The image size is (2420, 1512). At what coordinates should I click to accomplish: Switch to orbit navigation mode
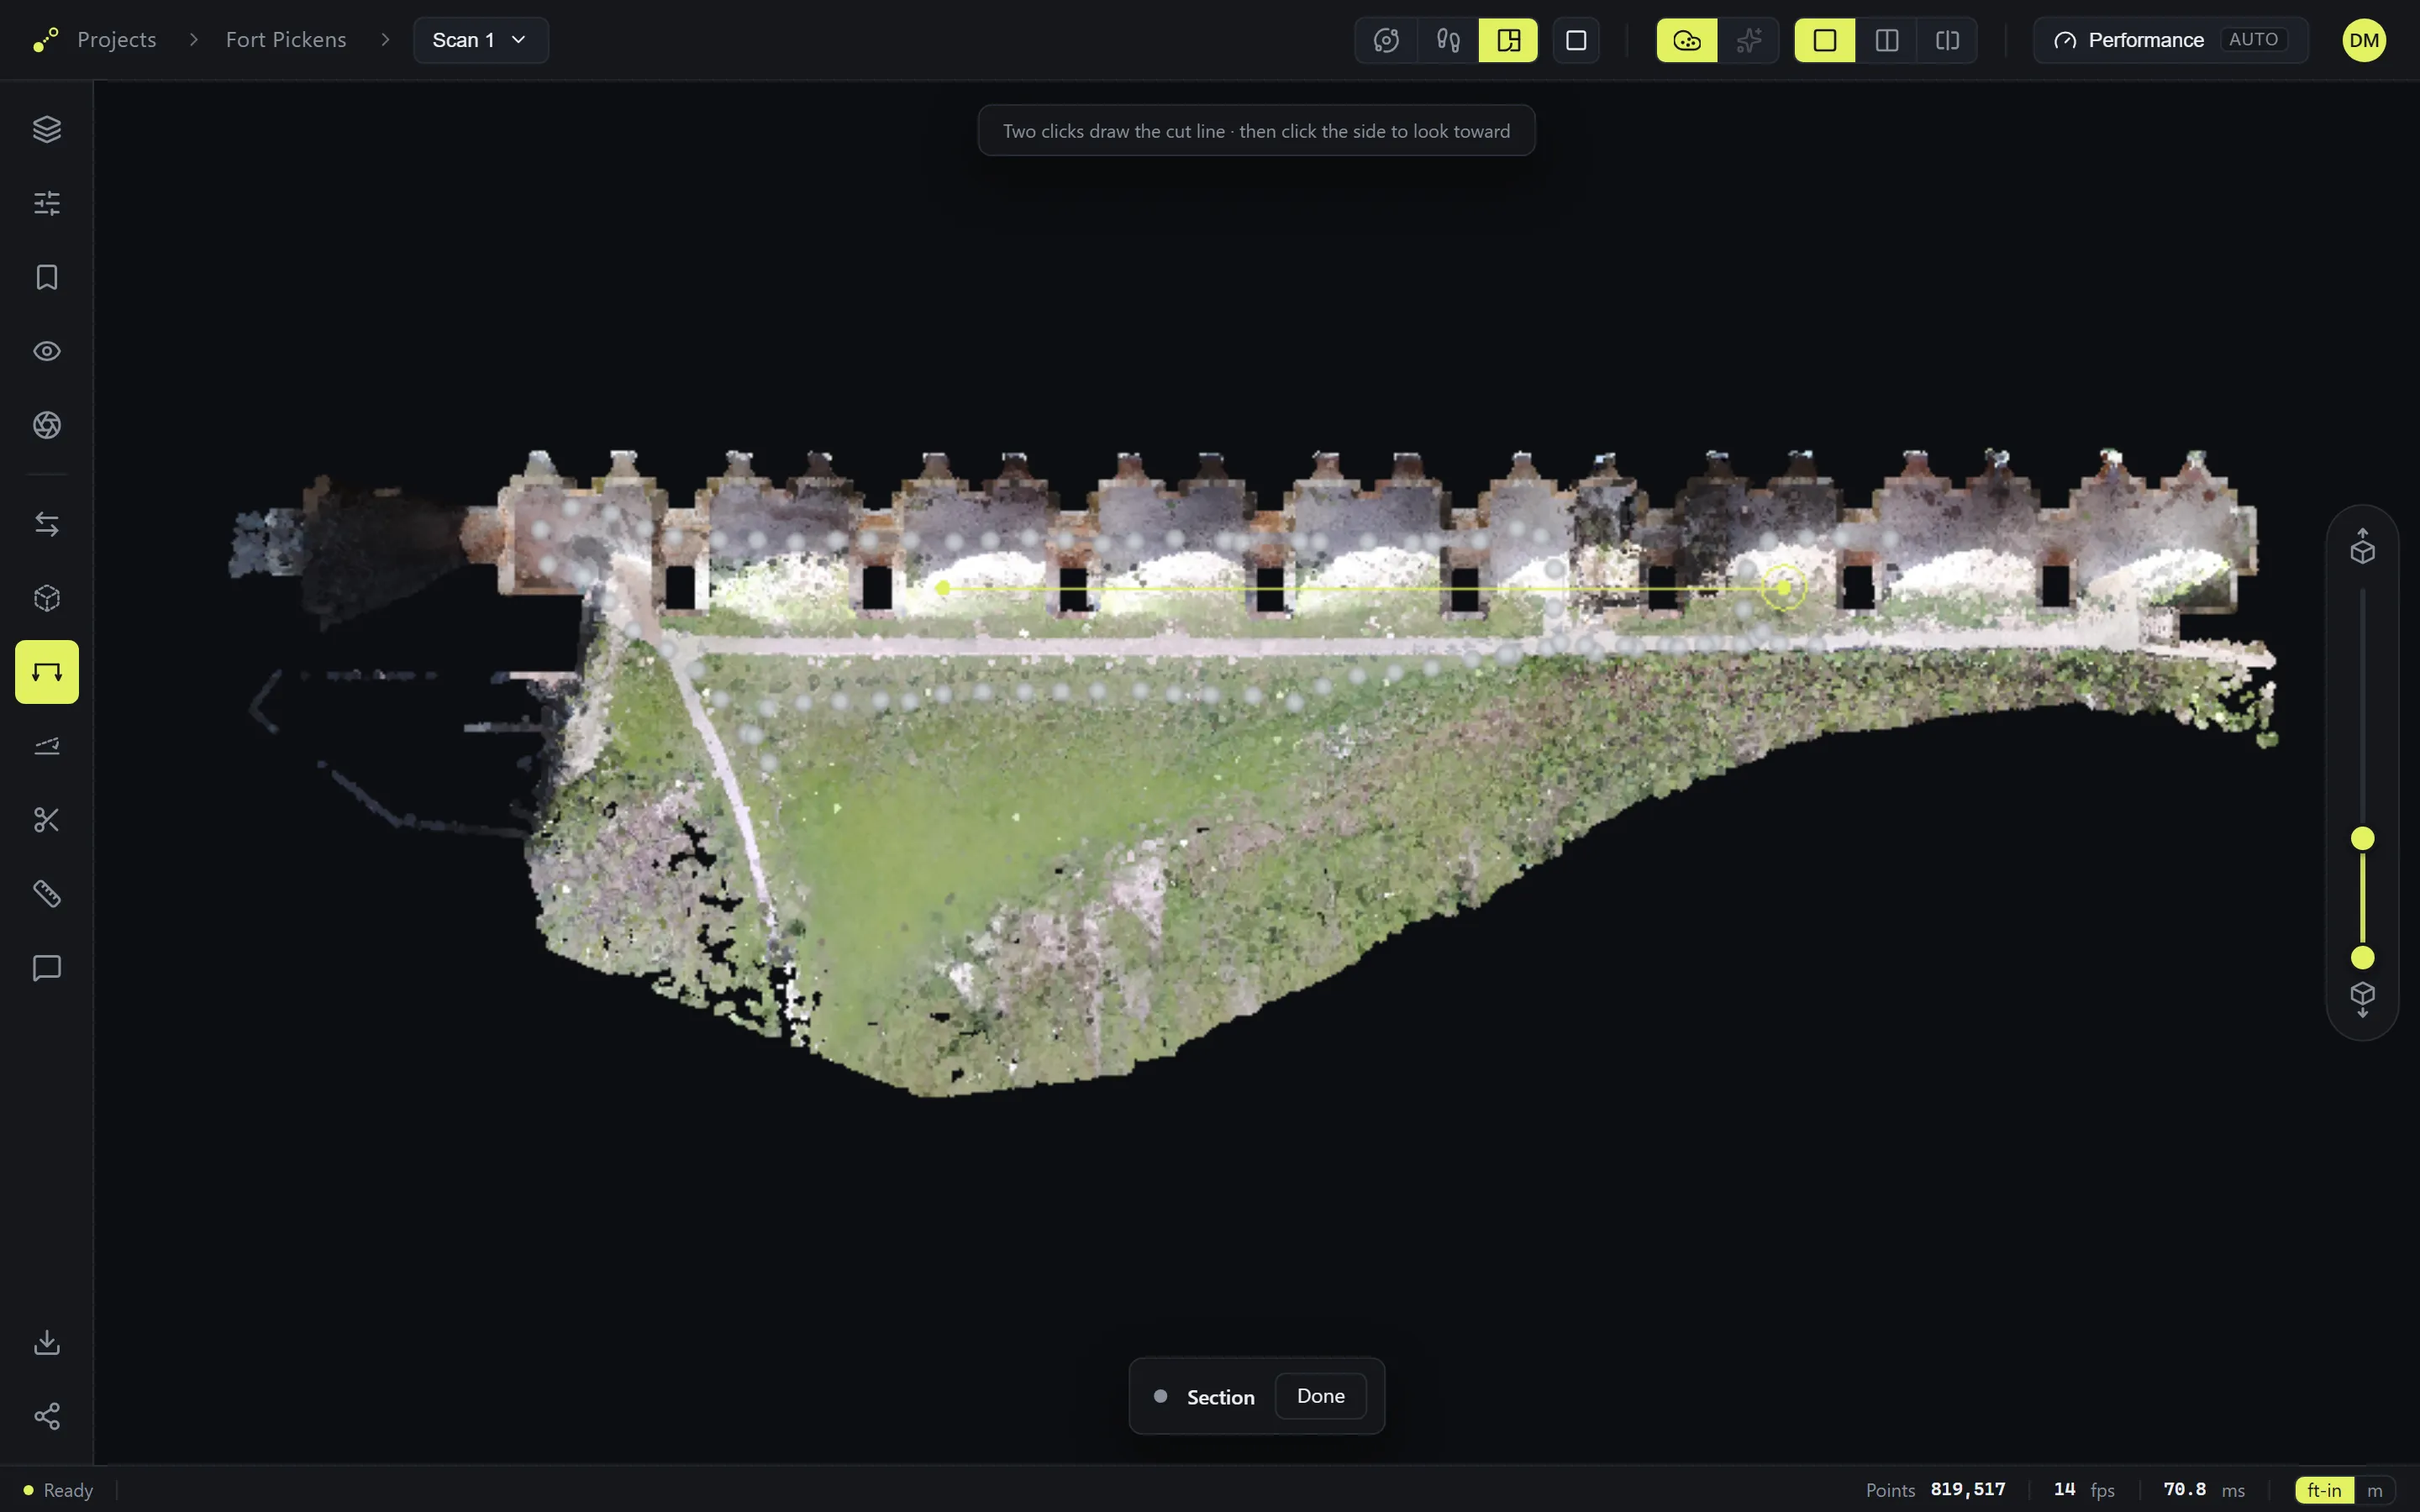[1386, 40]
